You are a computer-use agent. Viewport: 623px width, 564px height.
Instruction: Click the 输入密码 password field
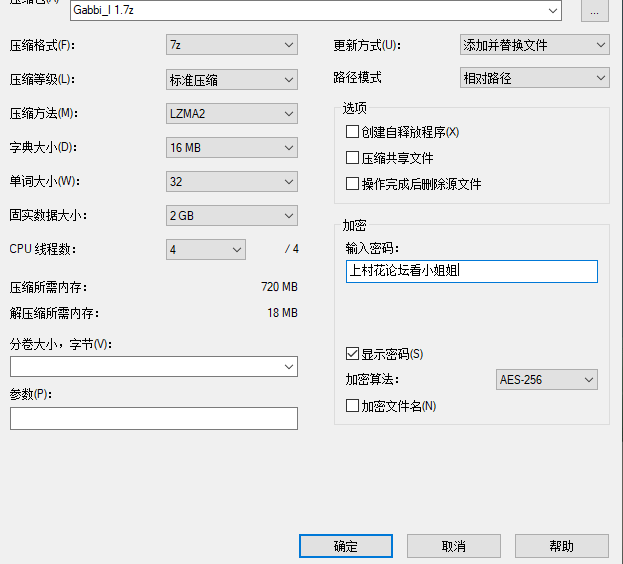(471, 271)
